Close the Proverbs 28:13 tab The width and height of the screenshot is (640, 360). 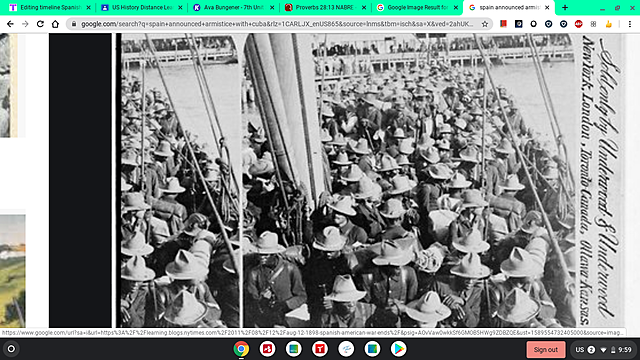[364, 7]
